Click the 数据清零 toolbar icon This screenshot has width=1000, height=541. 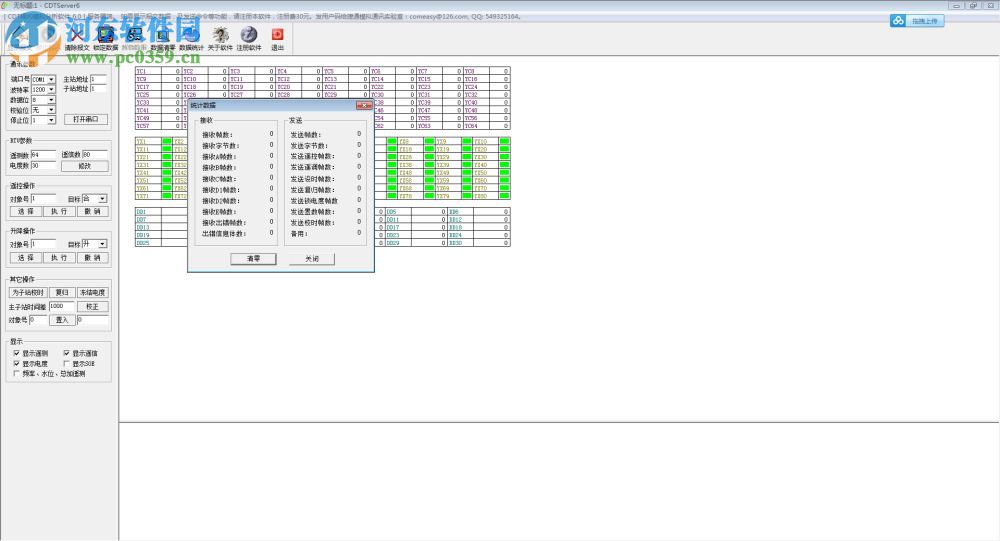point(163,37)
